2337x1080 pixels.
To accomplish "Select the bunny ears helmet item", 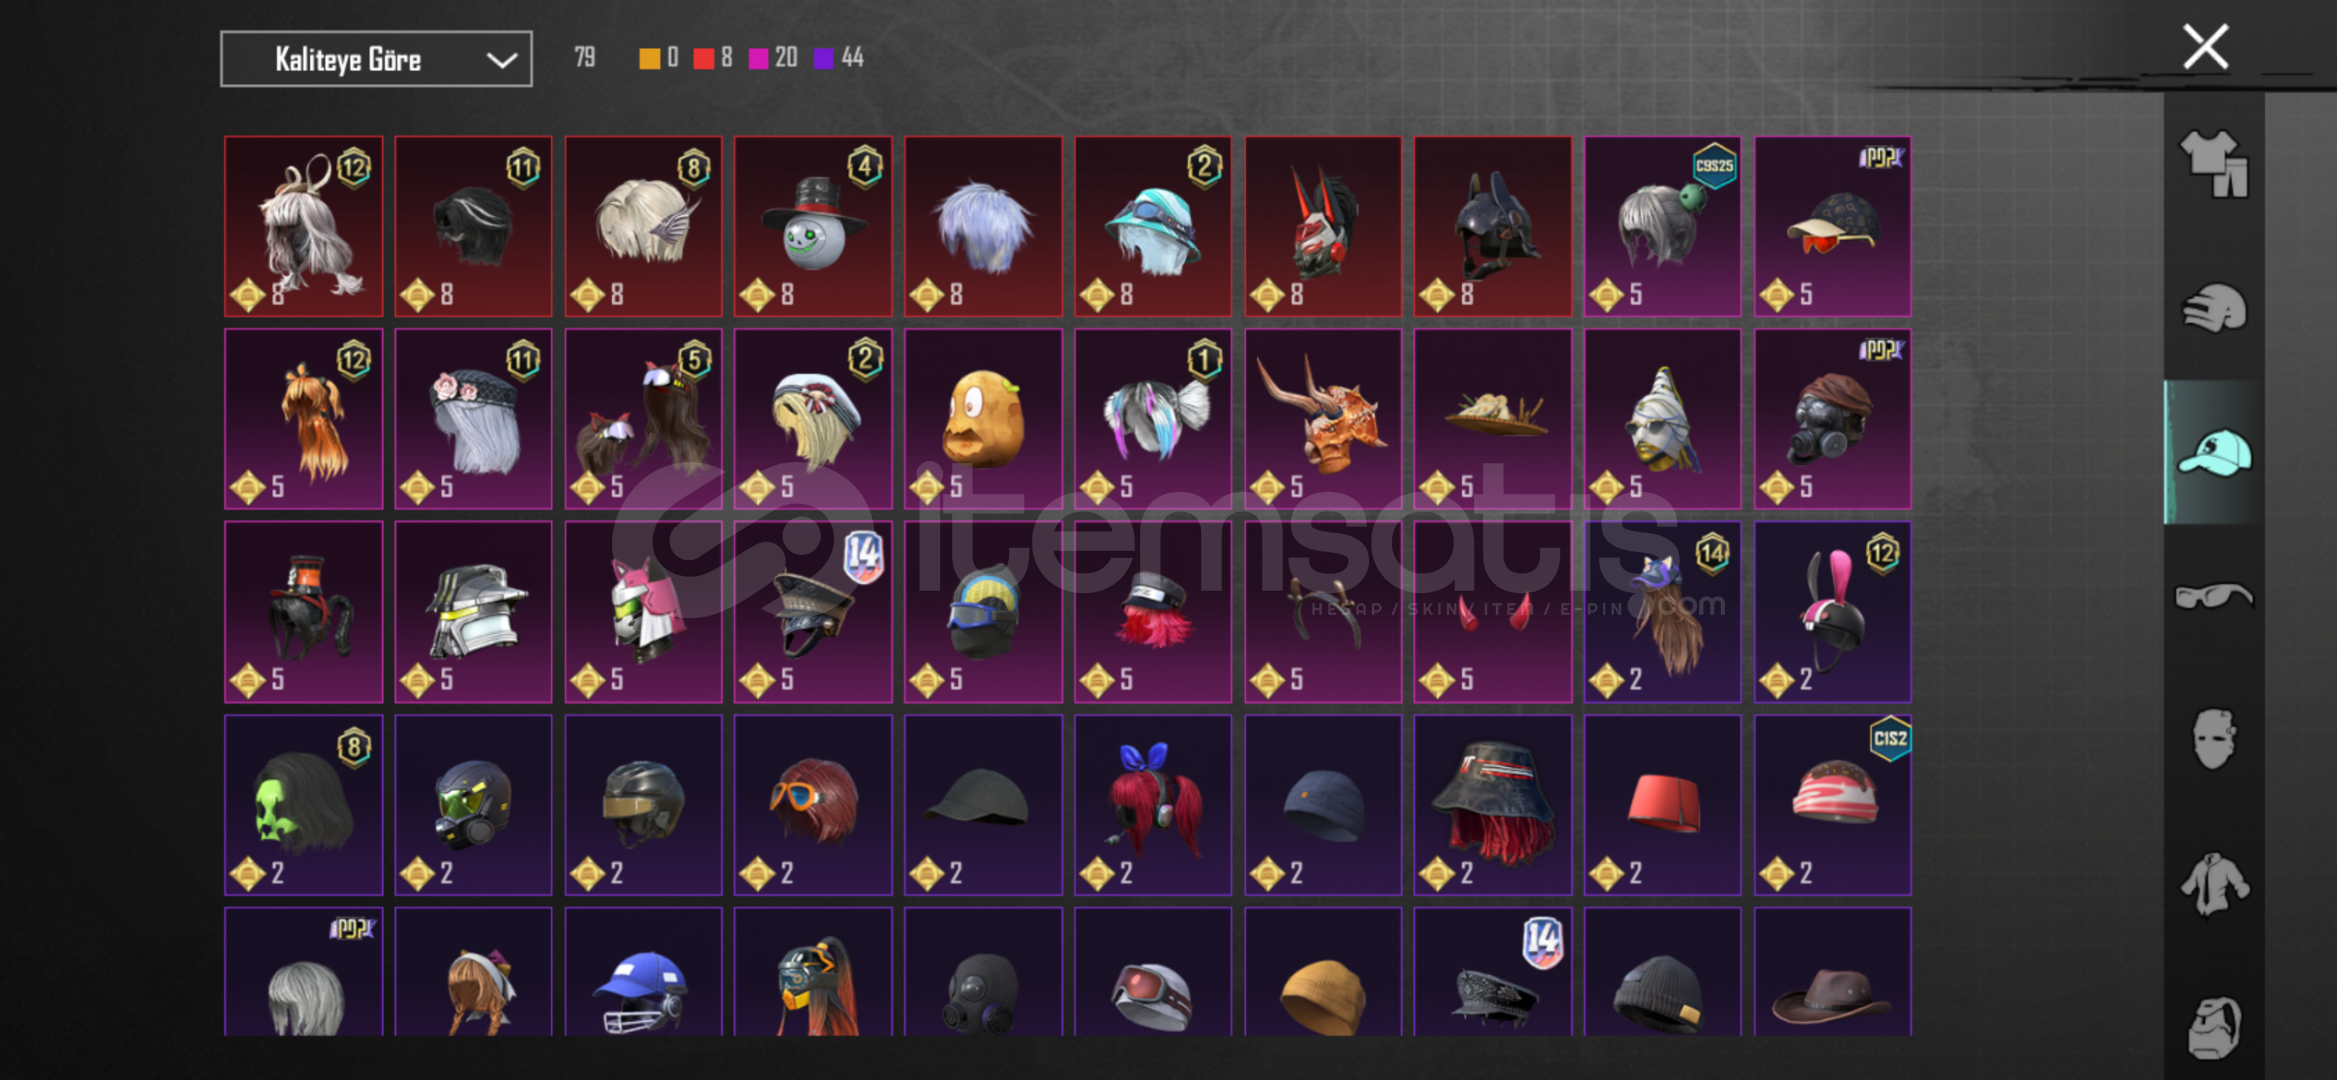I will [1832, 612].
